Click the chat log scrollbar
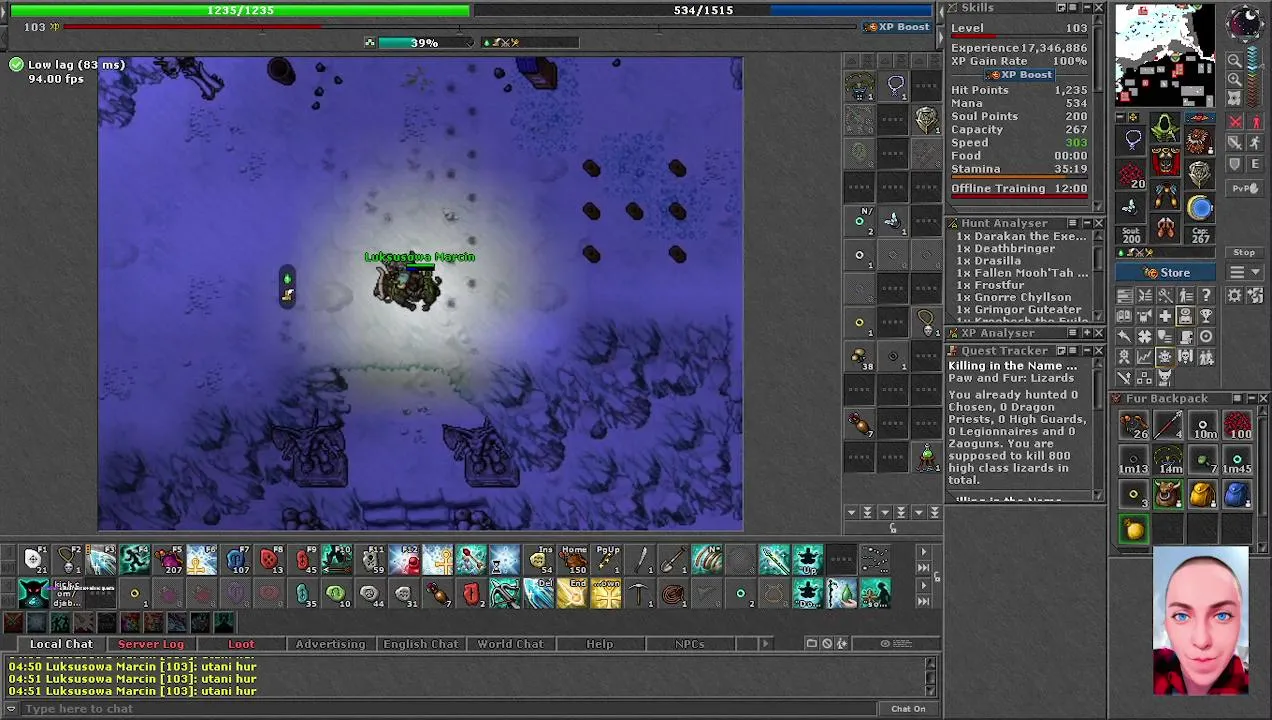 click(931, 678)
